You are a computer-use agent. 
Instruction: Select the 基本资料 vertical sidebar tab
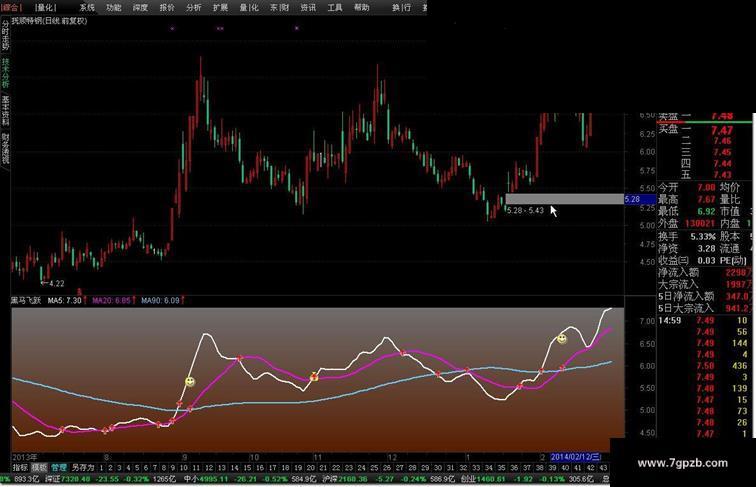click(5, 110)
